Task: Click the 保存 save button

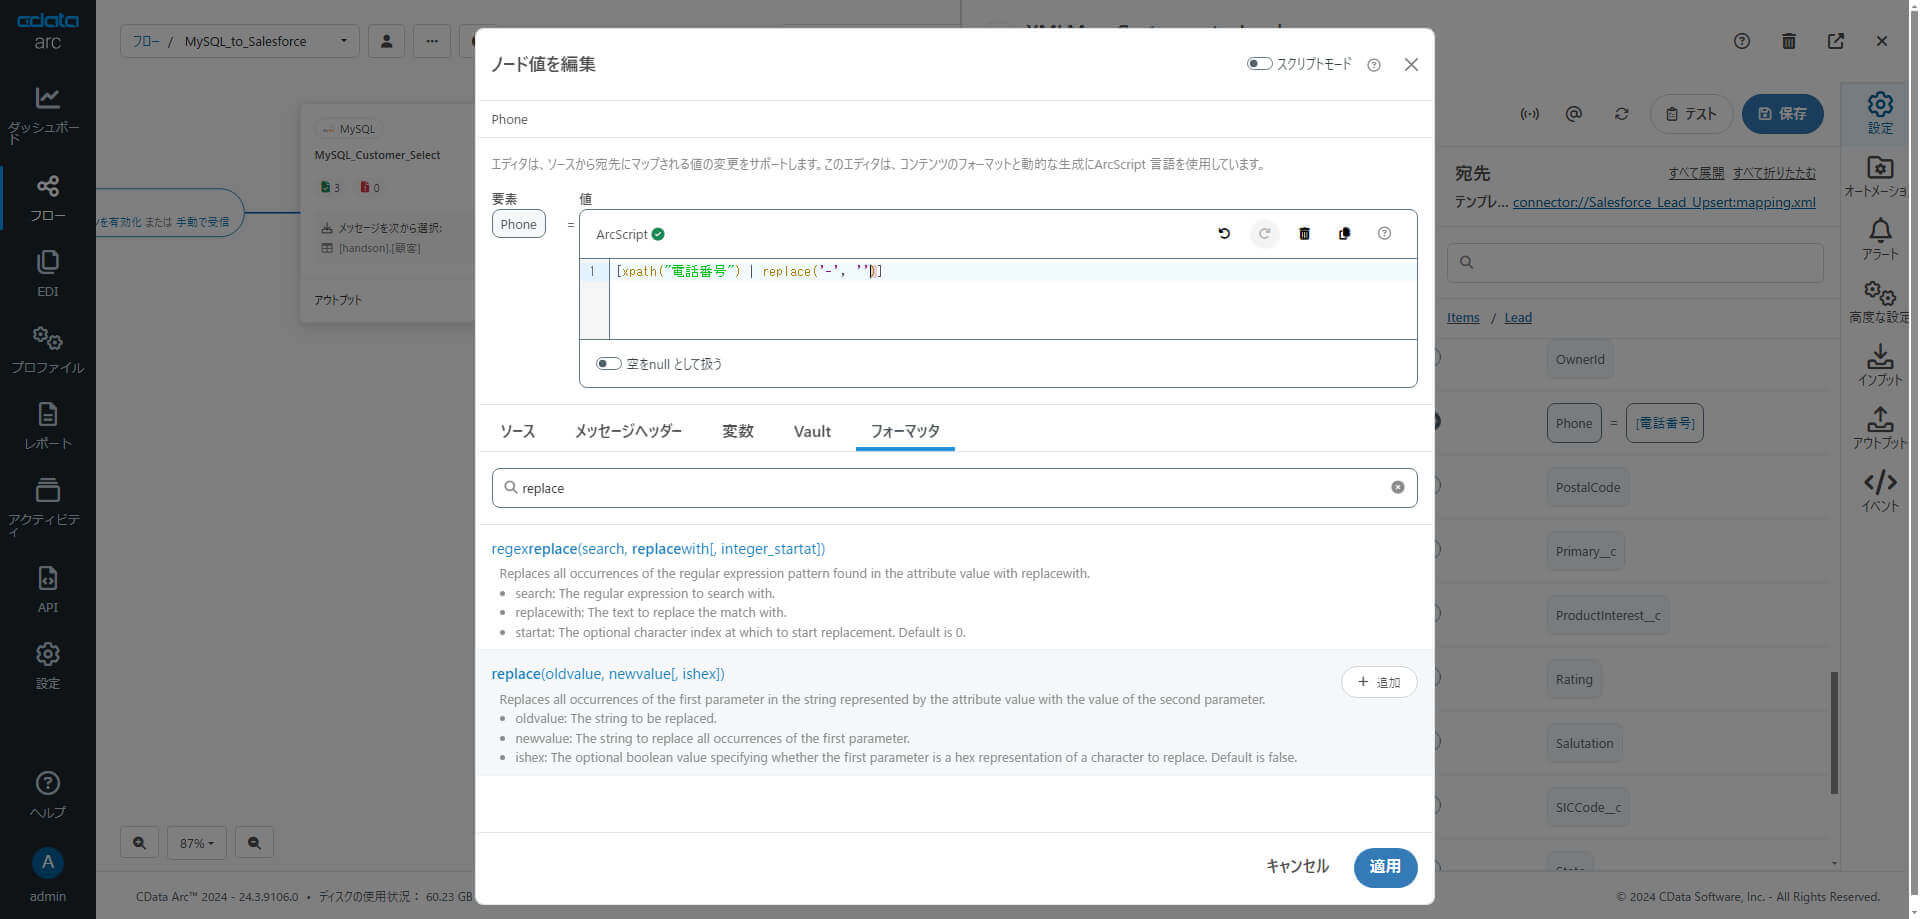Action: click(1782, 114)
